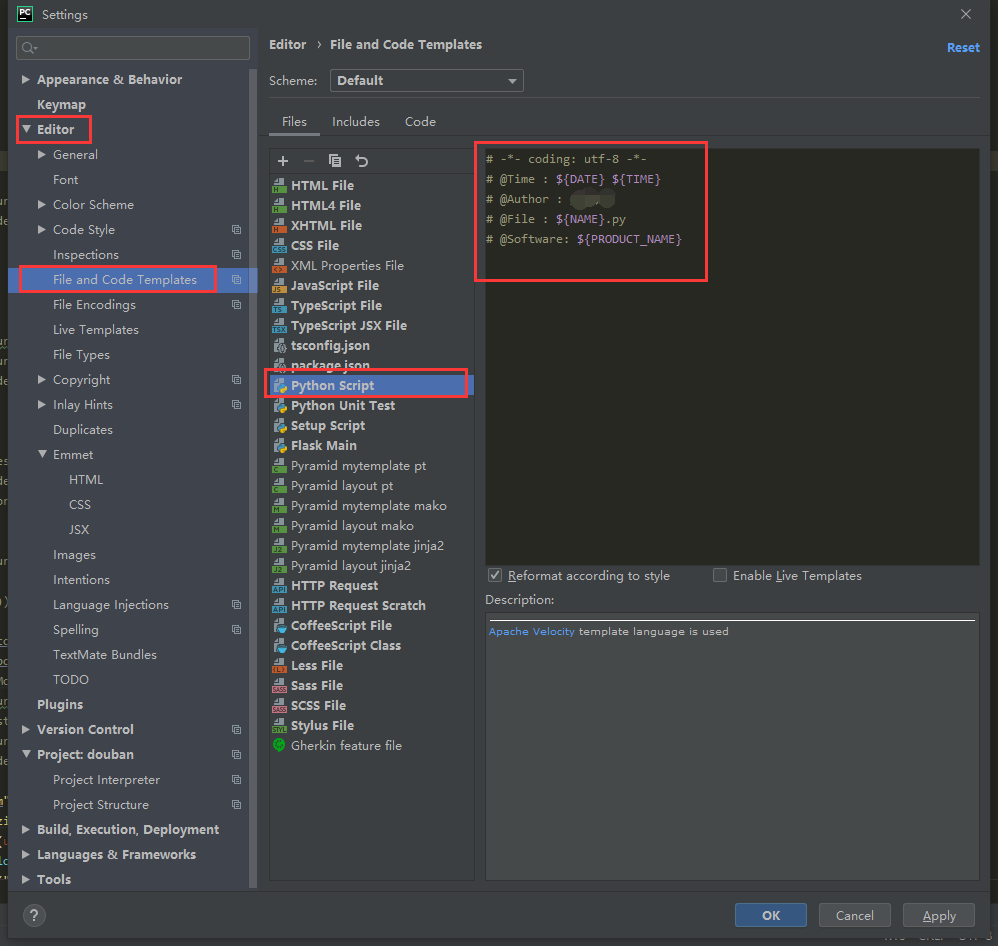Switch to the Includes tab
The width and height of the screenshot is (998, 946).
tap(356, 122)
